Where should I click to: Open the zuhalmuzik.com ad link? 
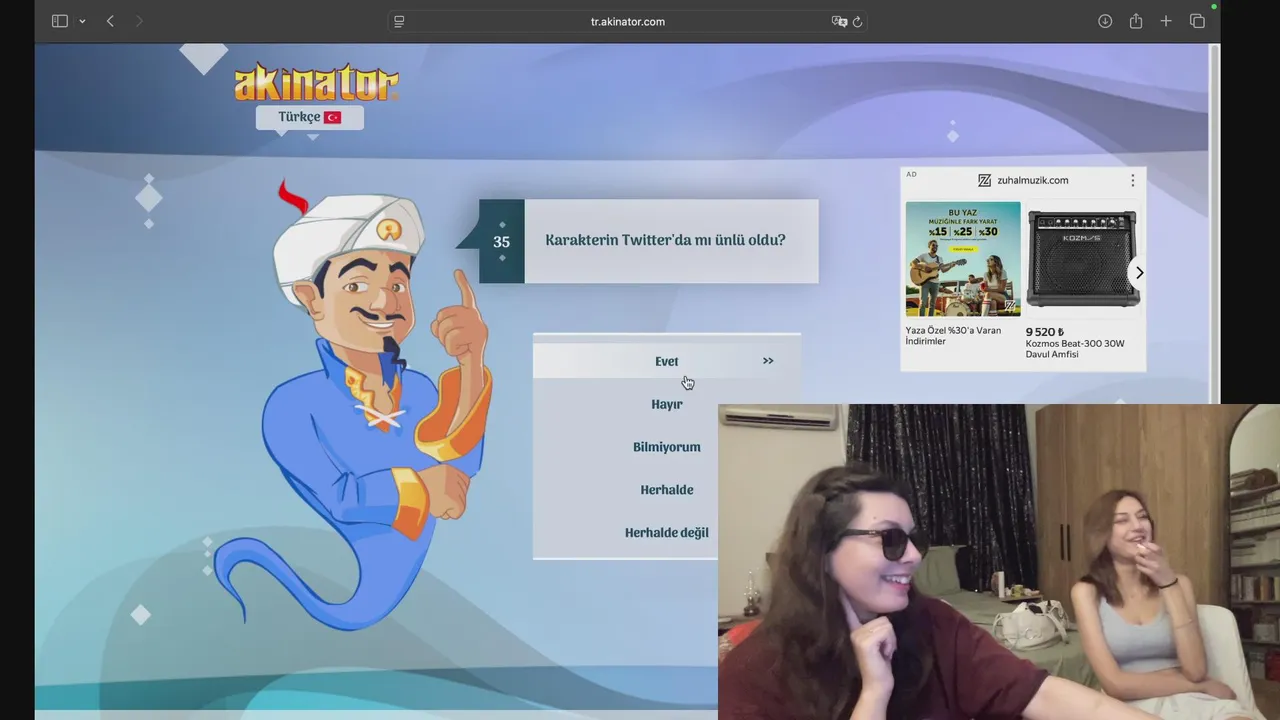1033,180
